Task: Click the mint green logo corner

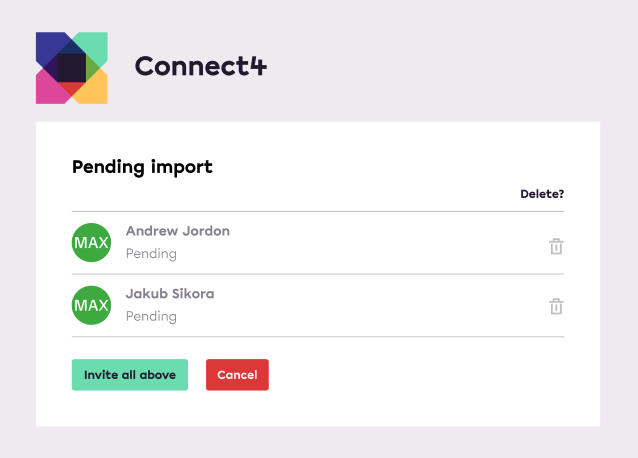Action: click(x=96, y=45)
